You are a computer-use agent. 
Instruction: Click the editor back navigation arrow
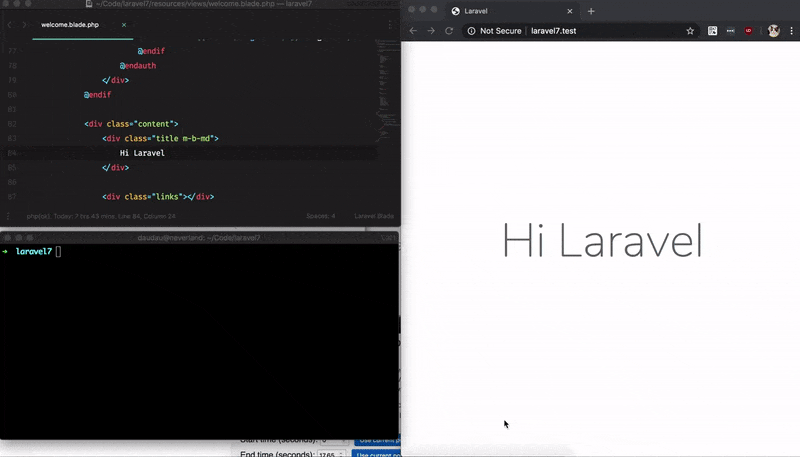tap(9, 24)
